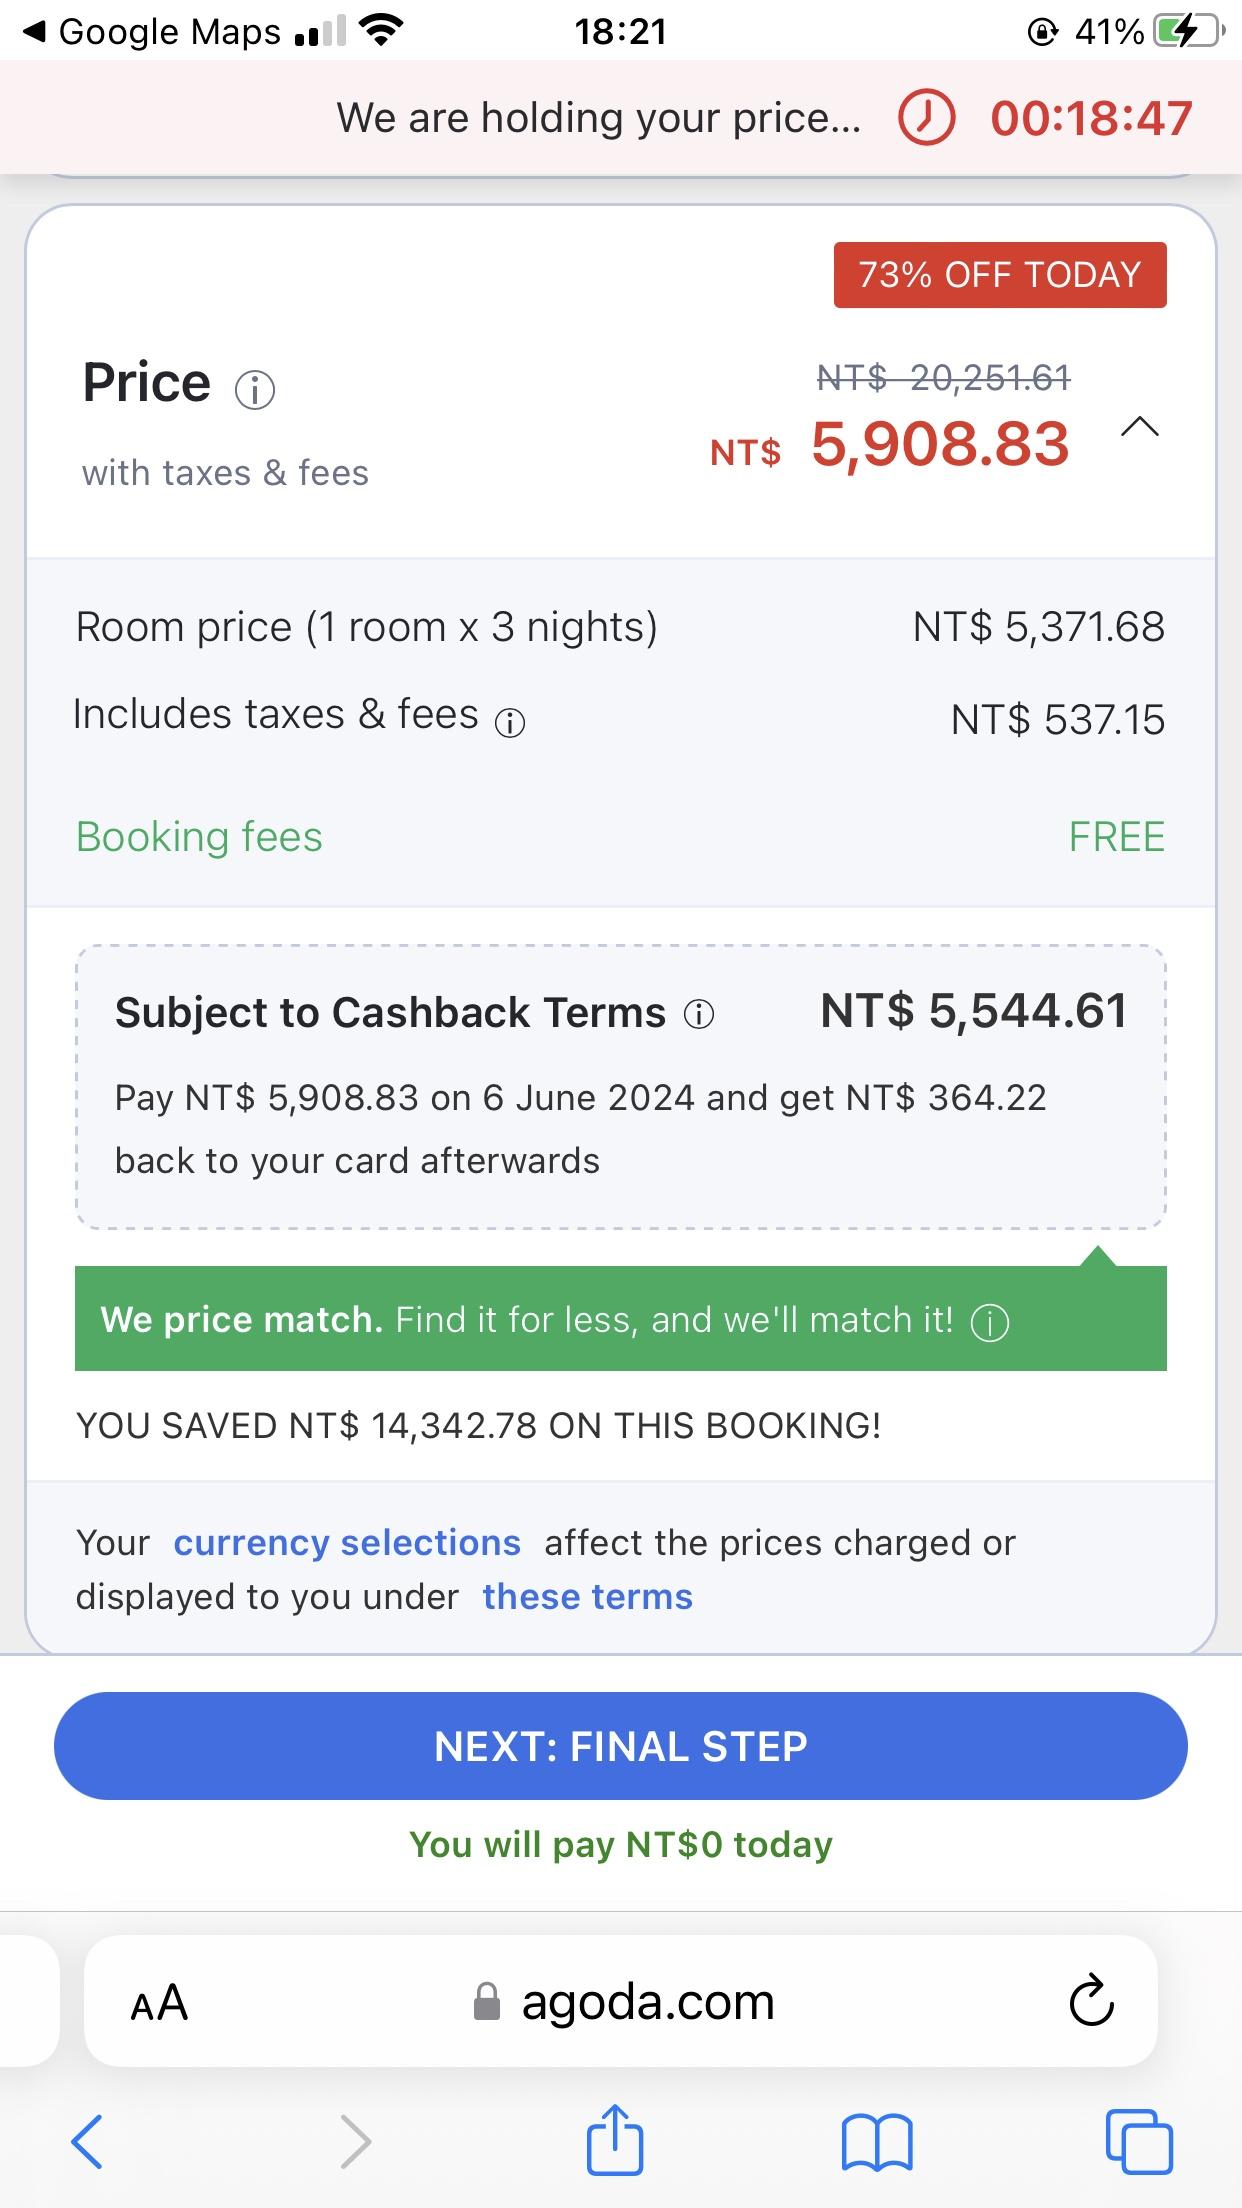Reload the agoda.com page
Screen dimensions: 1242x2208
pos(1091,2001)
